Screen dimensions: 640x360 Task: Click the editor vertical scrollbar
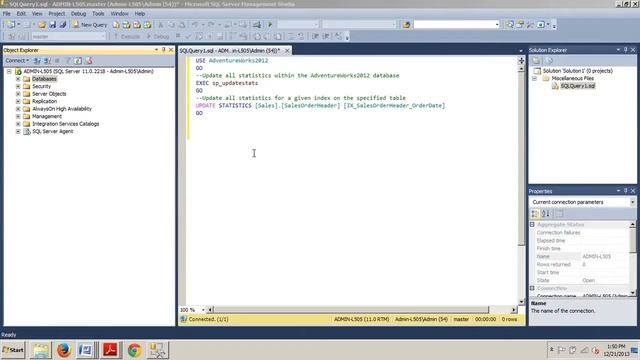(521, 185)
